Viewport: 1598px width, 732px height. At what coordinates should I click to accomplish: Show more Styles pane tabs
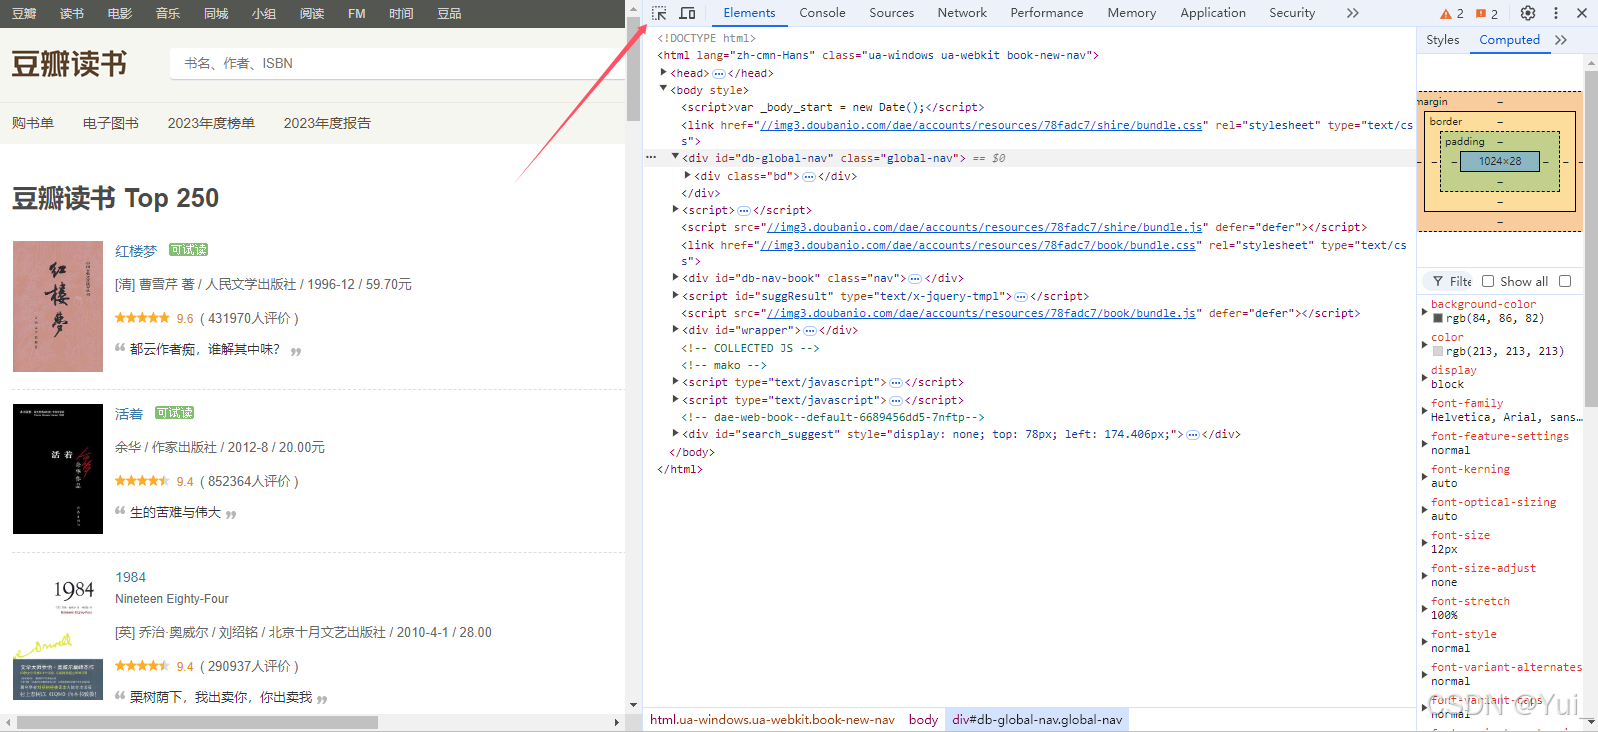click(x=1561, y=40)
